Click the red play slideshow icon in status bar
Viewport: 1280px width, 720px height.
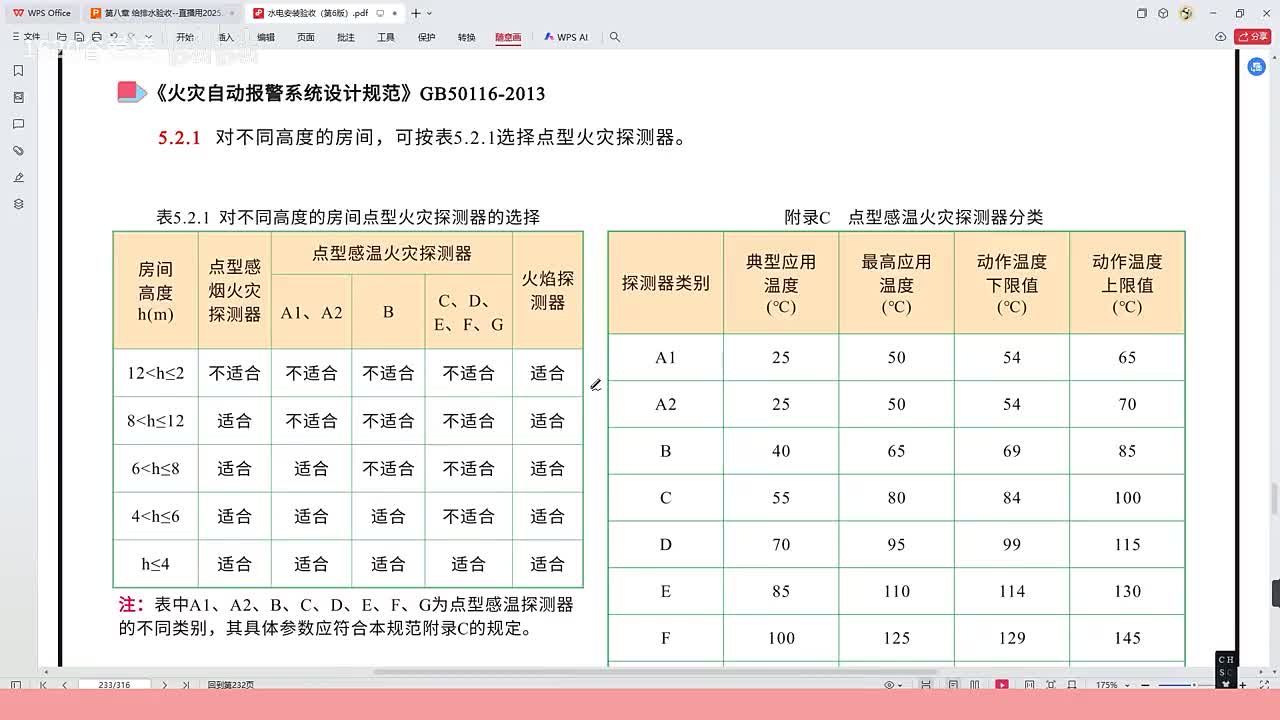tap(1002, 685)
